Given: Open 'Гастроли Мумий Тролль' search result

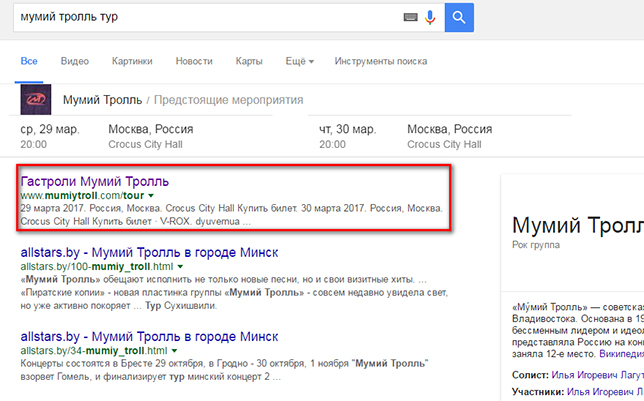Looking at the screenshot, I should pos(94,181).
